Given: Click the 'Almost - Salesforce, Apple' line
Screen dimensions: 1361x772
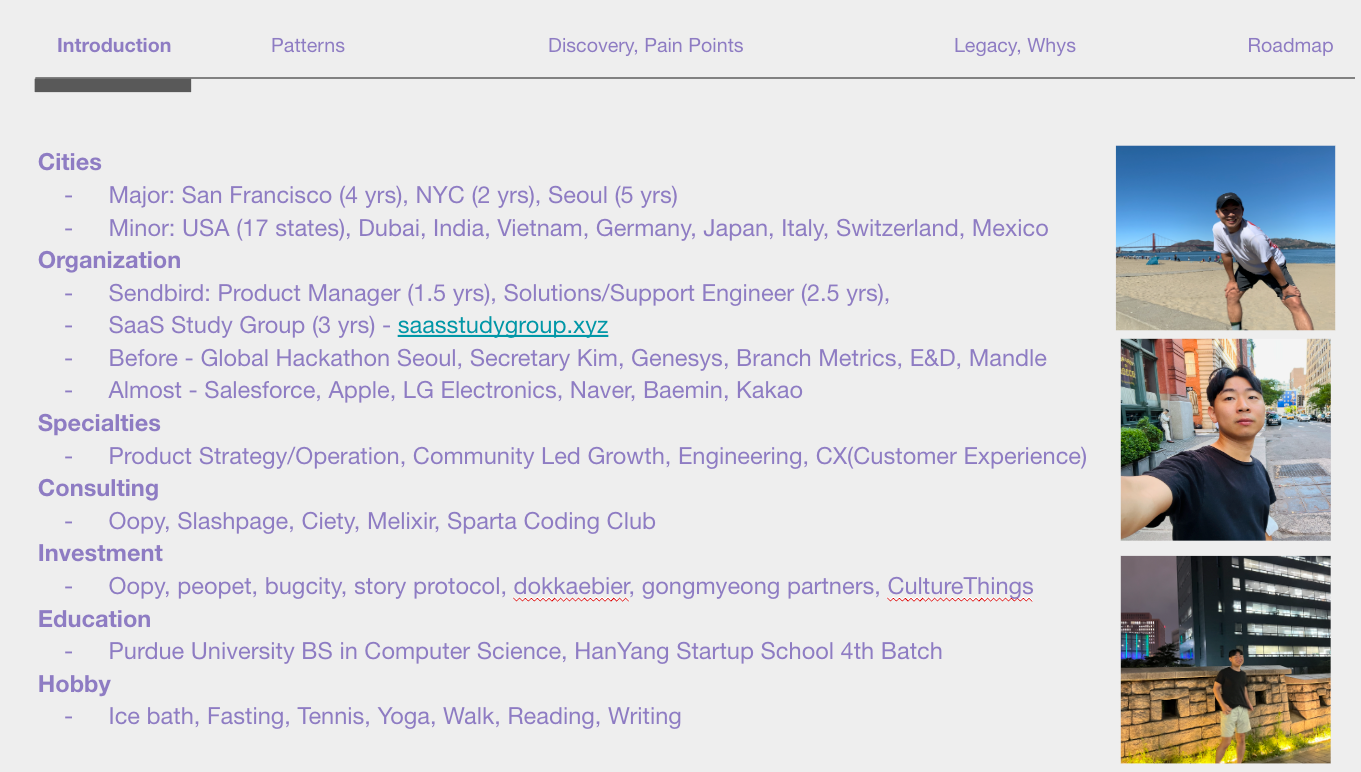Looking at the screenshot, I should click(x=455, y=390).
